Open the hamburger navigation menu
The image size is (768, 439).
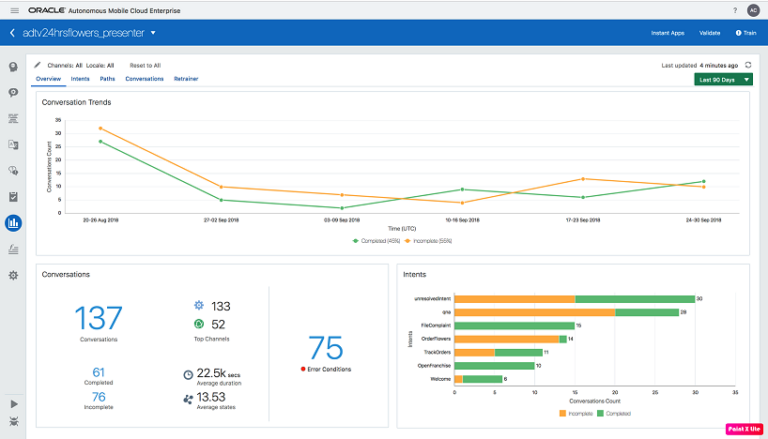pyautogui.click(x=13, y=10)
